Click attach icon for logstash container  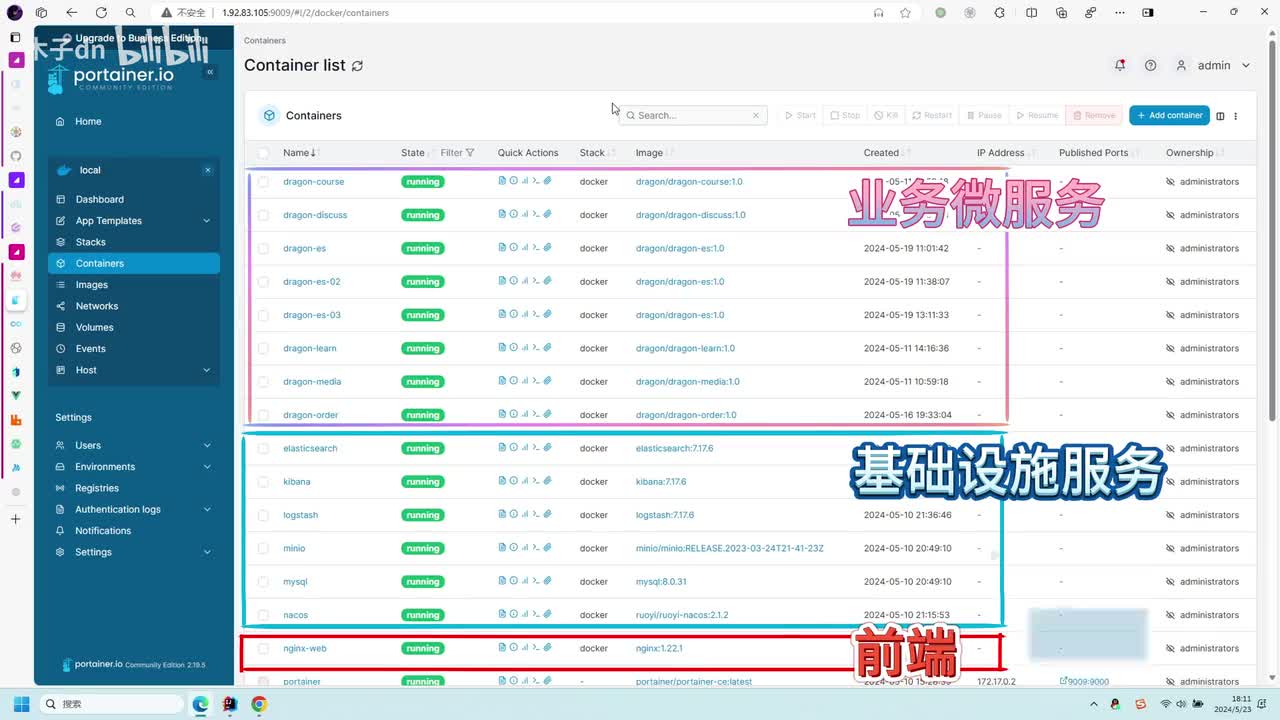click(547, 514)
